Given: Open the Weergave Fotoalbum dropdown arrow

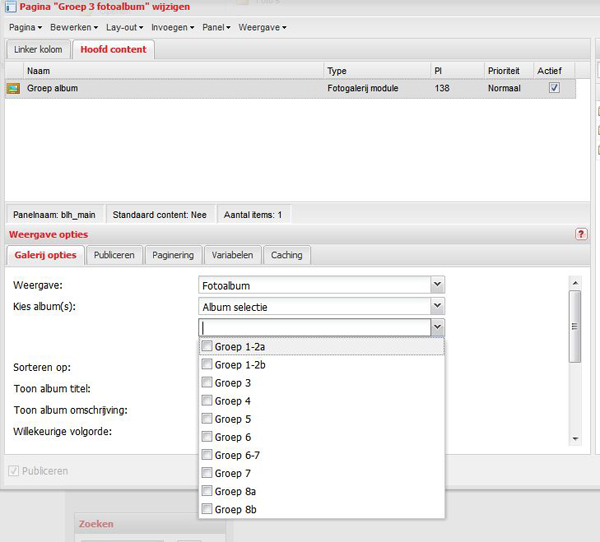Looking at the screenshot, I should click(437, 285).
